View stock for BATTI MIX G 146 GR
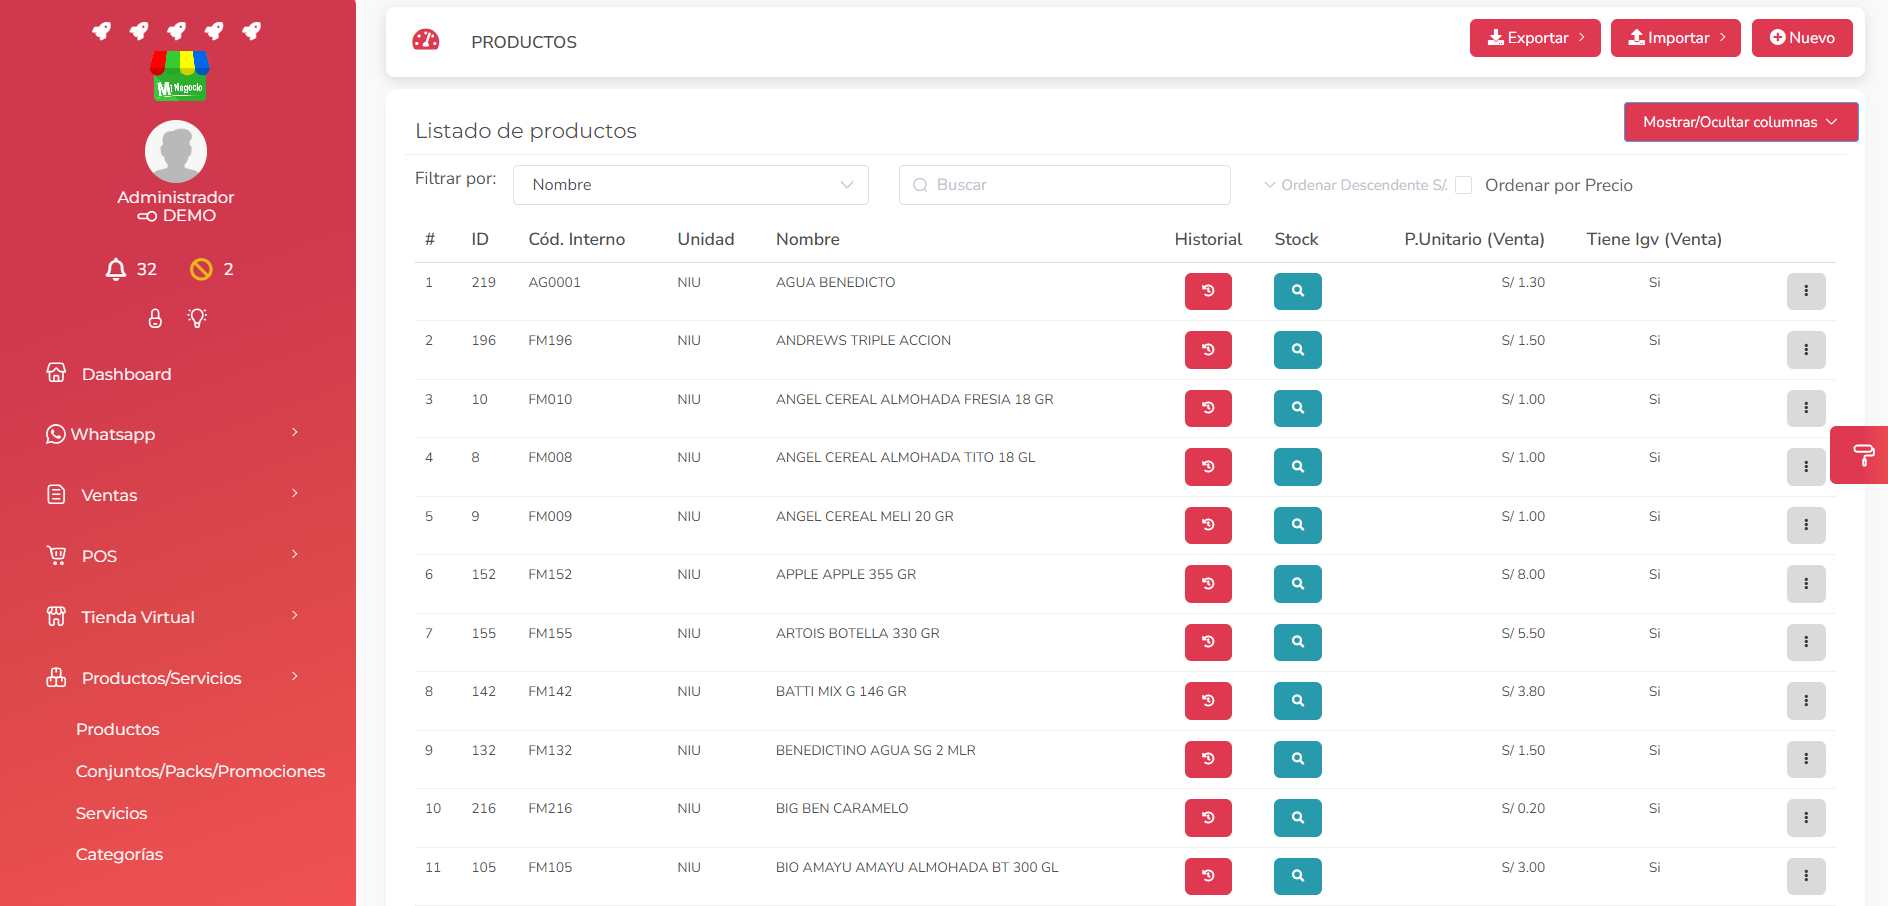 click(x=1297, y=701)
